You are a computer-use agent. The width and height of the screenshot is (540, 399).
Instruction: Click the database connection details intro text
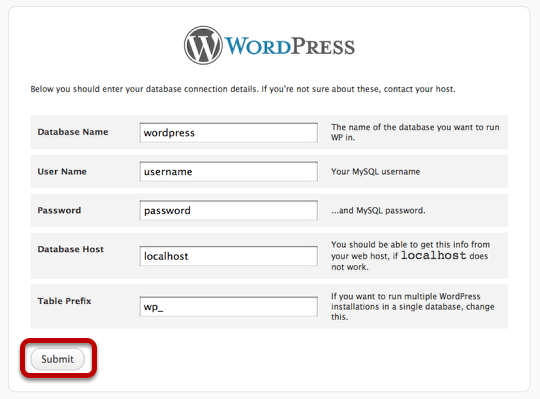tap(243, 89)
